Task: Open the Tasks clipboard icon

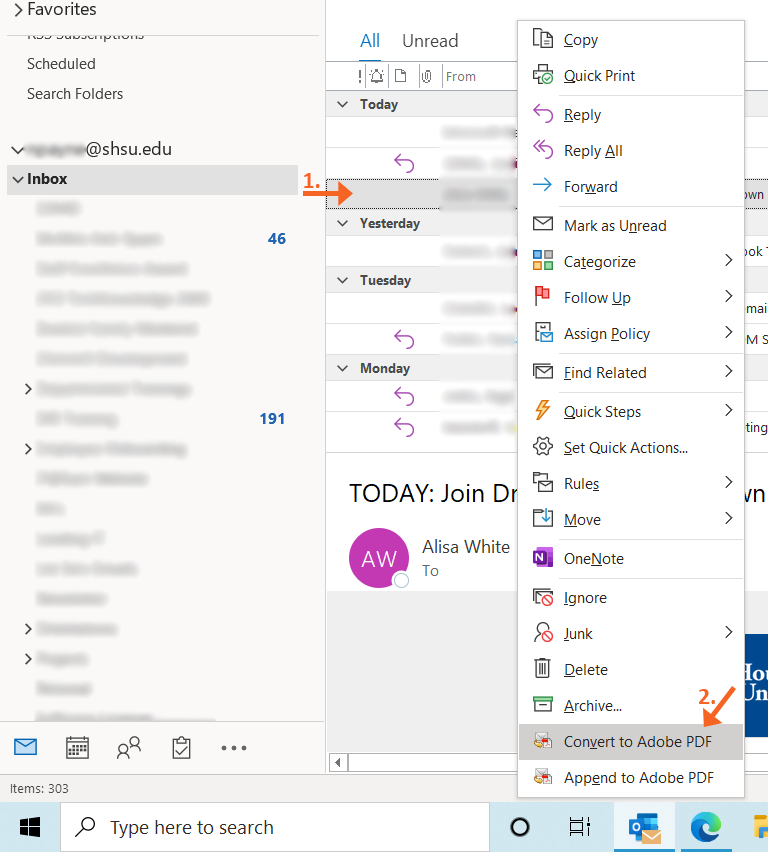Action: (181, 747)
